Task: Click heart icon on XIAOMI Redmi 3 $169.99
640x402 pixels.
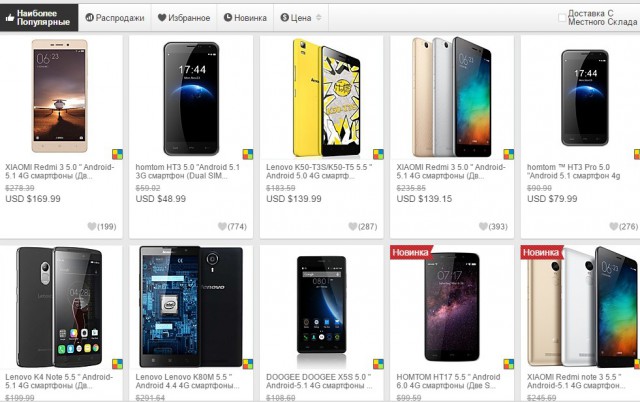Action: coord(92,226)
